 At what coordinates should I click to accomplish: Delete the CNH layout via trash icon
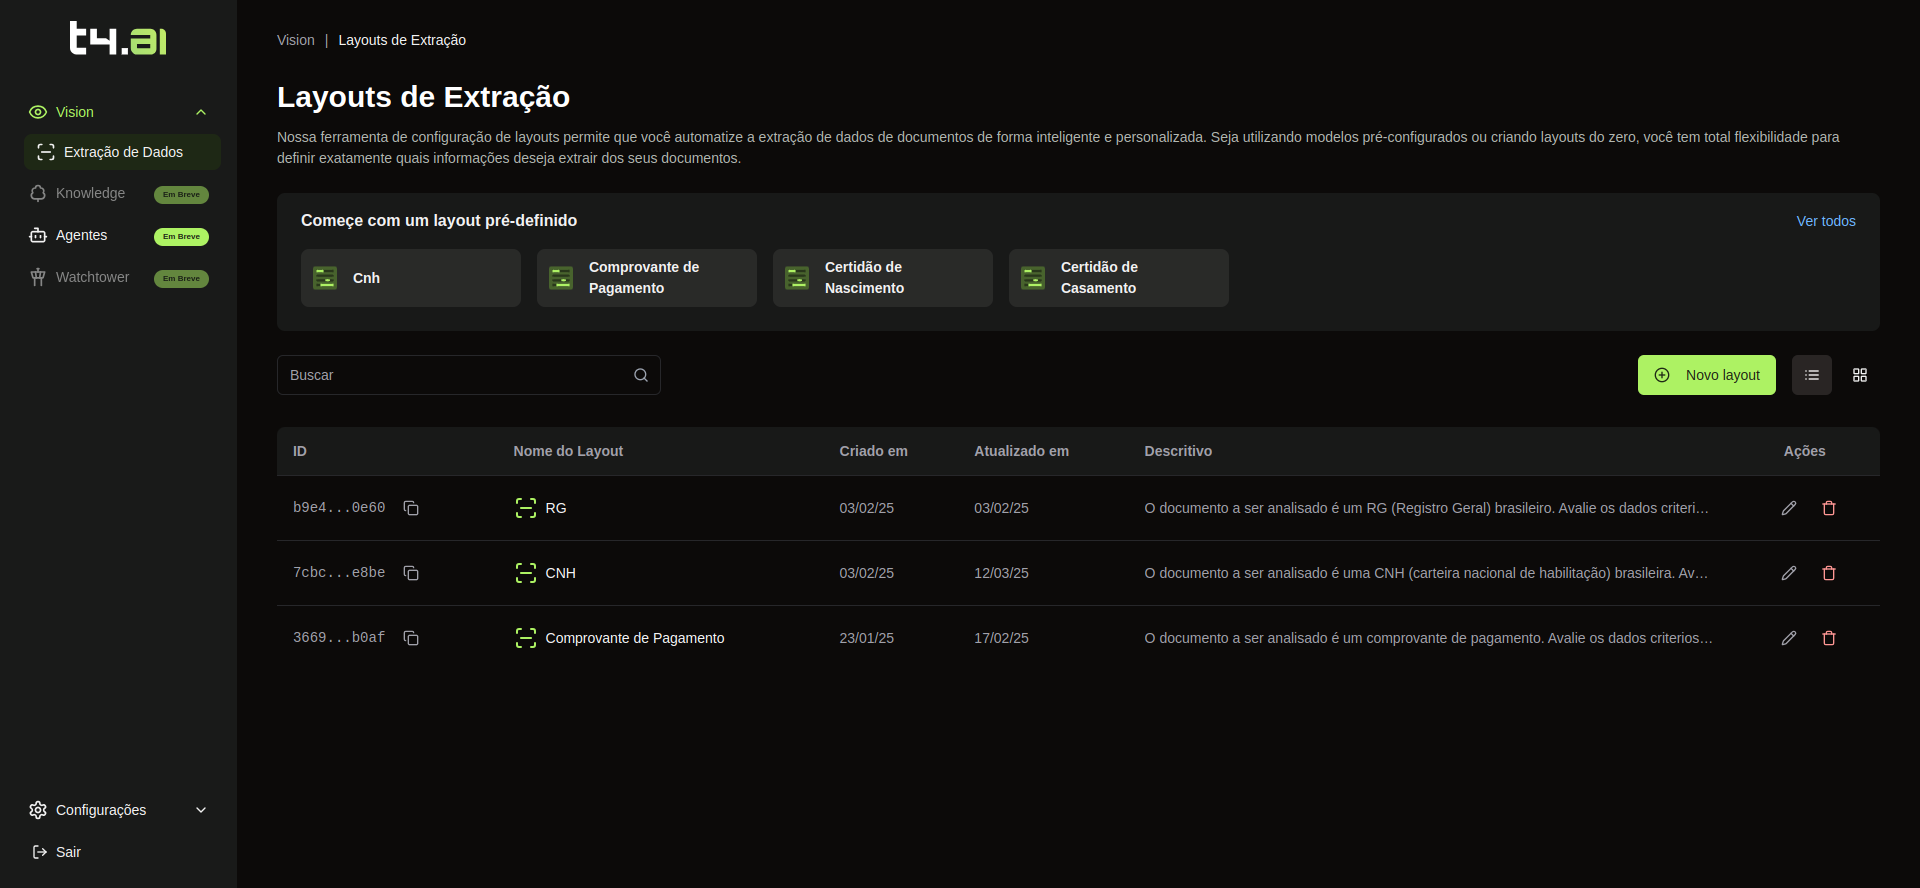point(1829,573)
